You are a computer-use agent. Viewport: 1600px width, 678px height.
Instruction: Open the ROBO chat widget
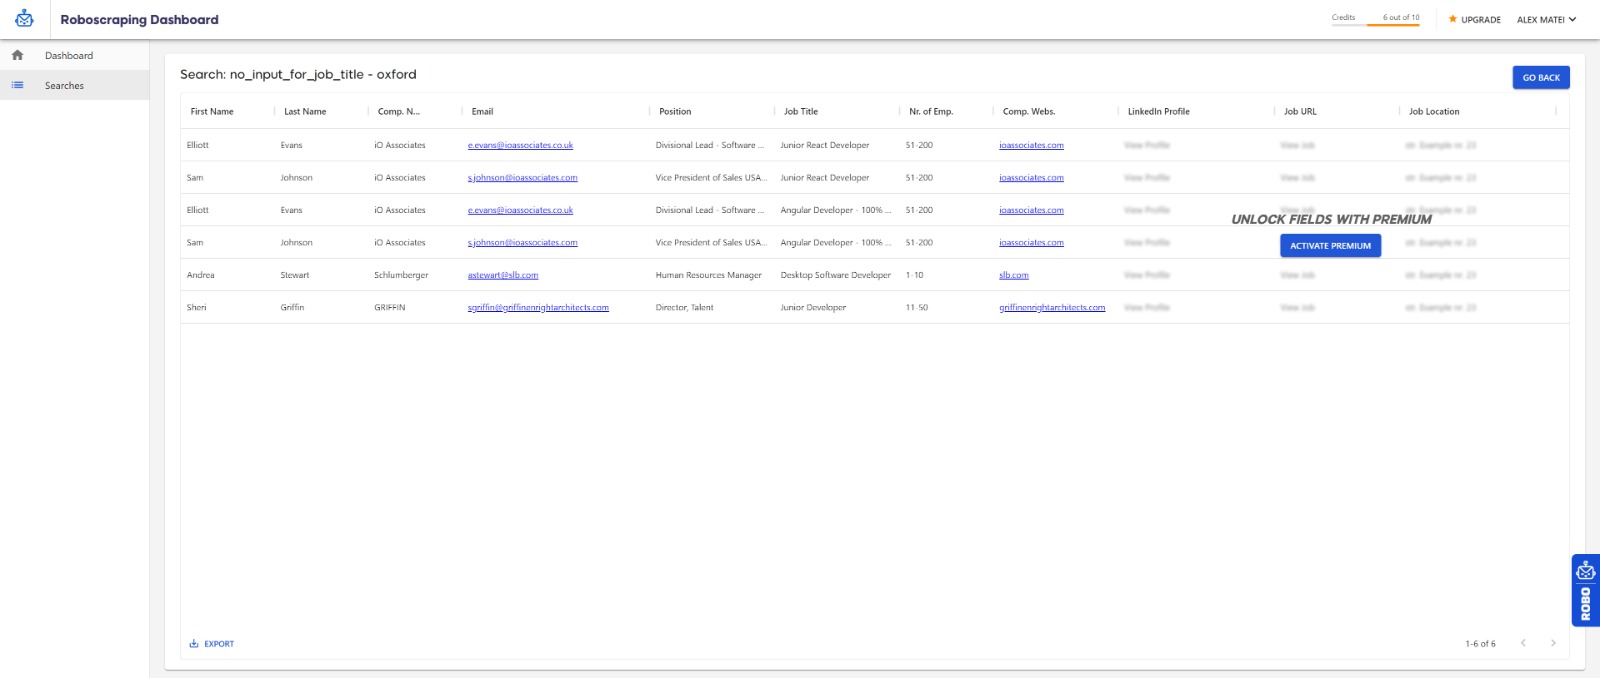1585,590
